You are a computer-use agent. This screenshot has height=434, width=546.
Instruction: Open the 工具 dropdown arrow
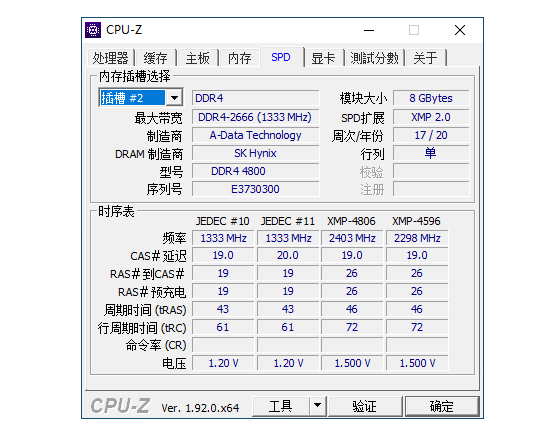317,405
